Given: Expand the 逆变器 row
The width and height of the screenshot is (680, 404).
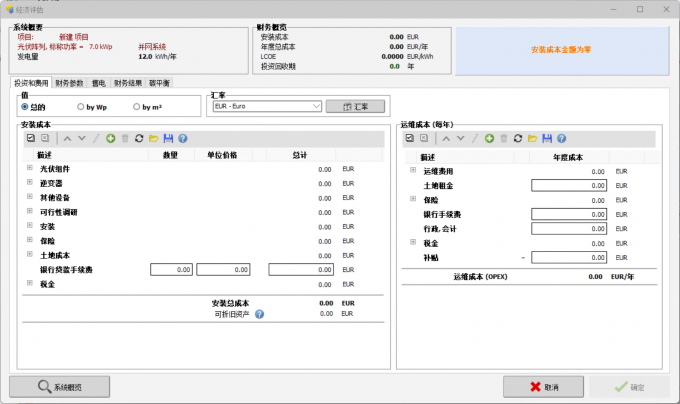Looking at the screenshot, I should tap(29, 182).
